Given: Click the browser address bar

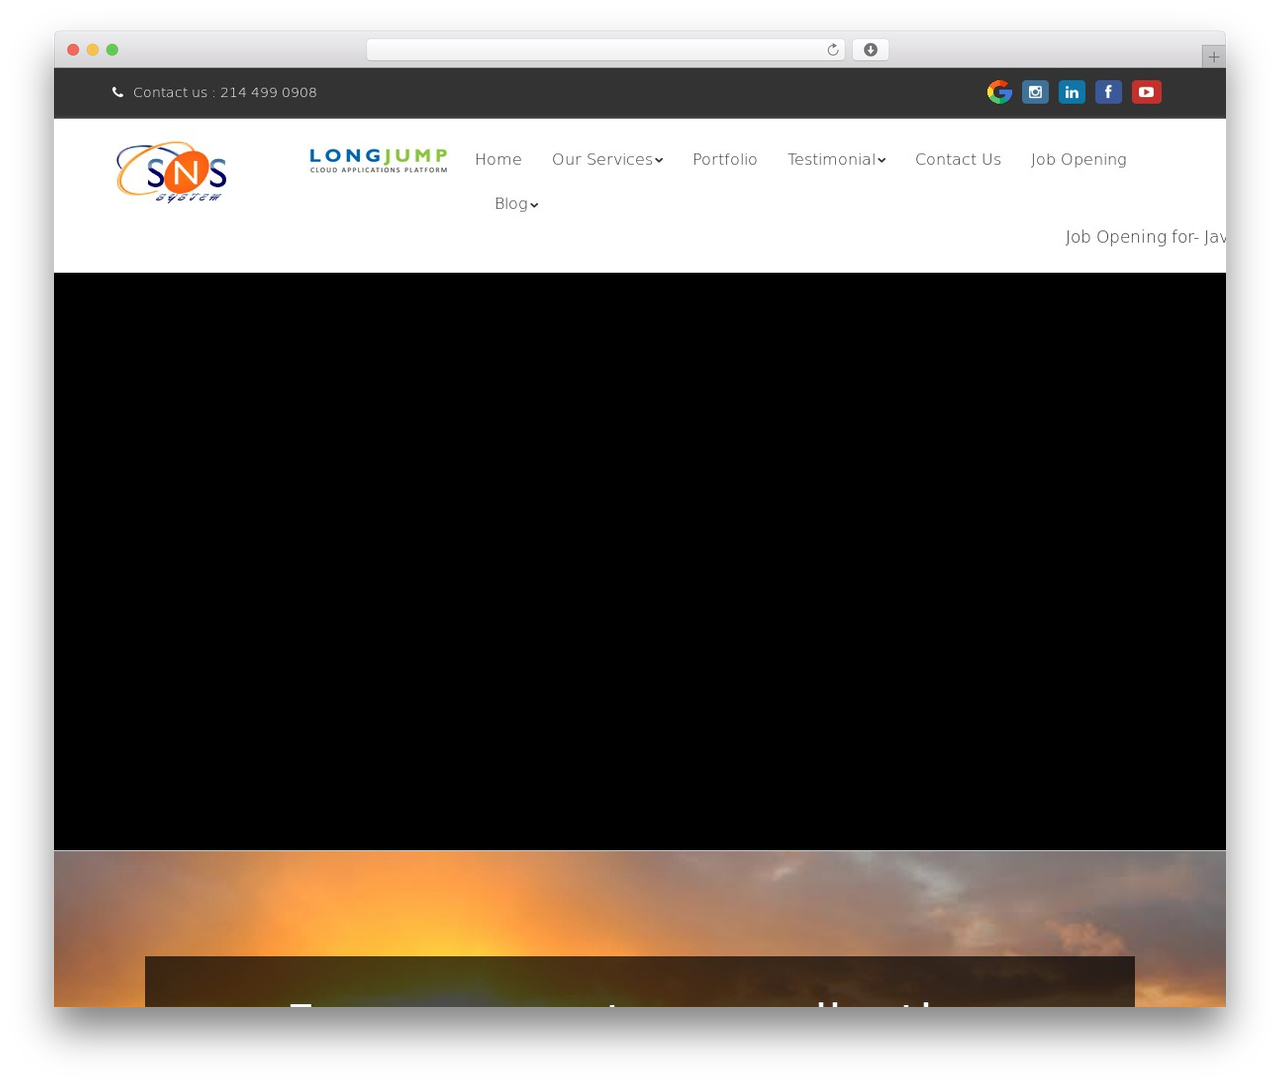Looking at the screenshot, I should click(605, 50).
